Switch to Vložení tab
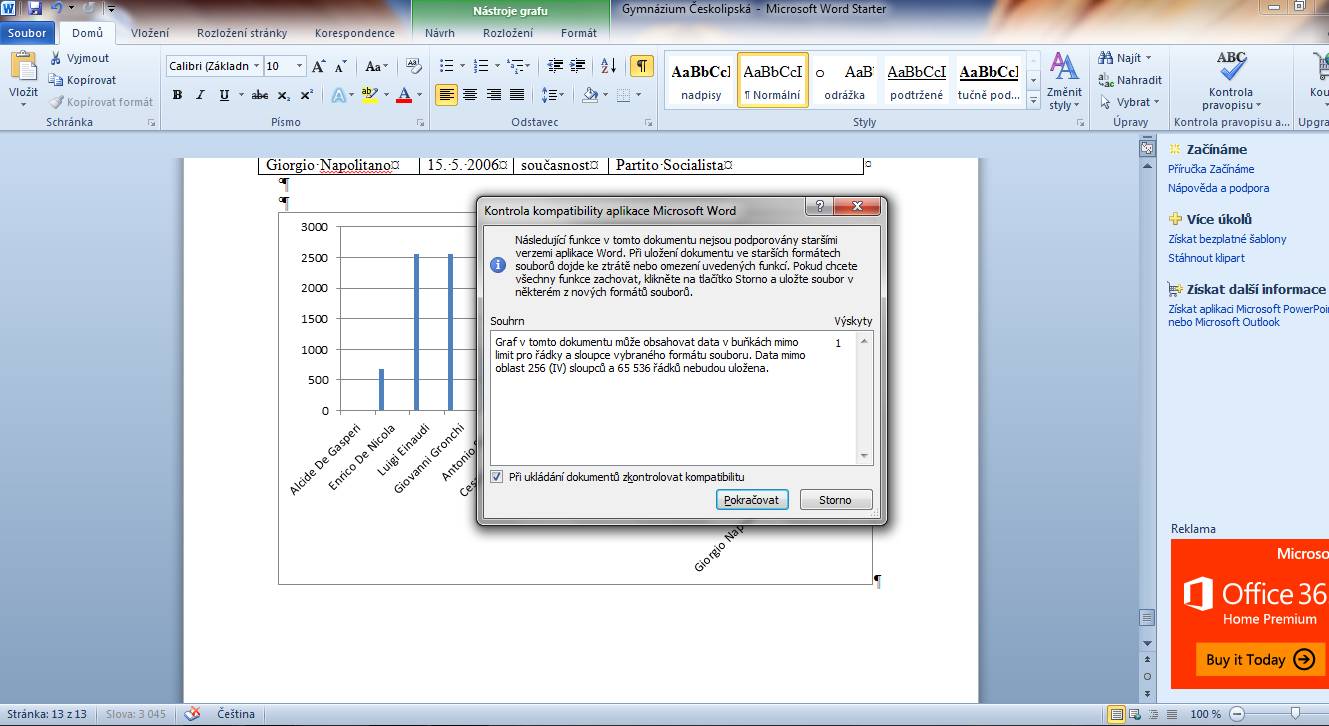 pyautogui.click(x=150, y=33)
